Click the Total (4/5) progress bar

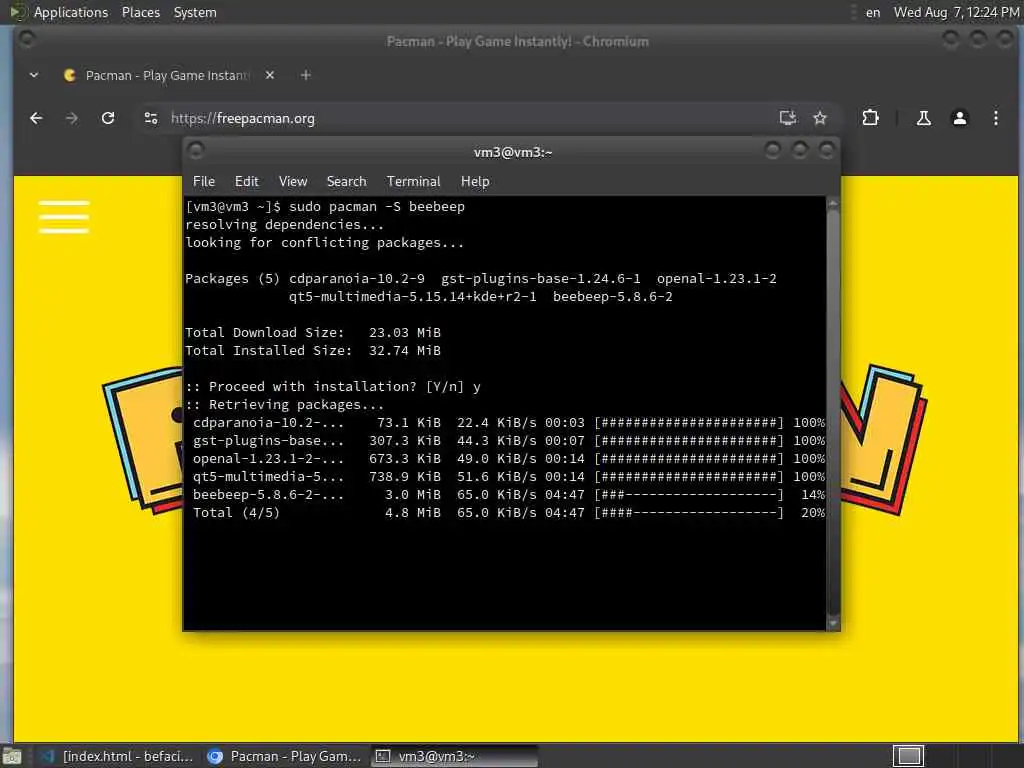point(689,513)
